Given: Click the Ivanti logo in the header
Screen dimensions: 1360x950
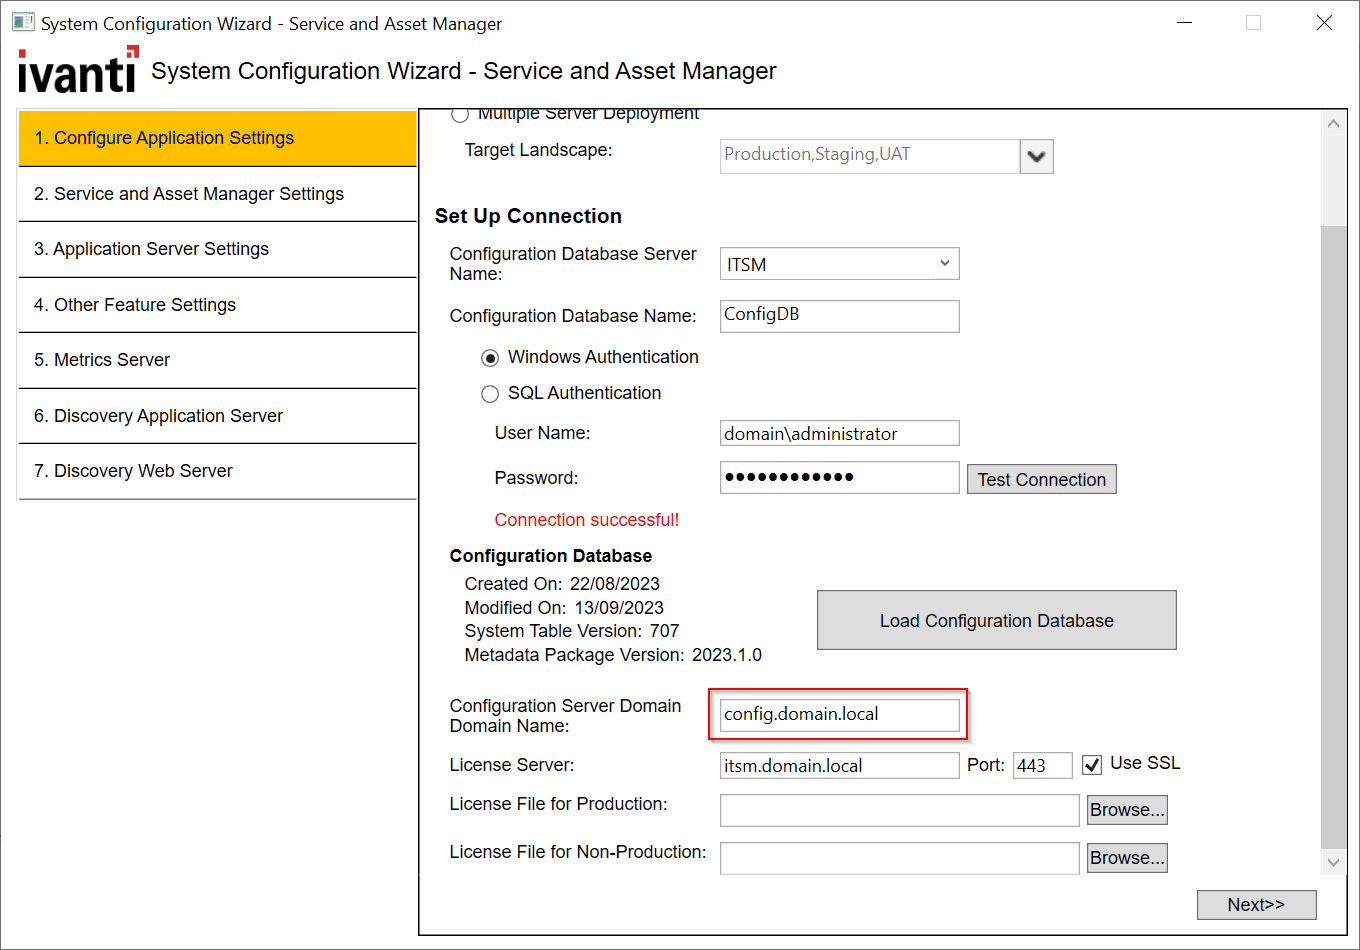Looking at the screenshot, I should 78,71.
